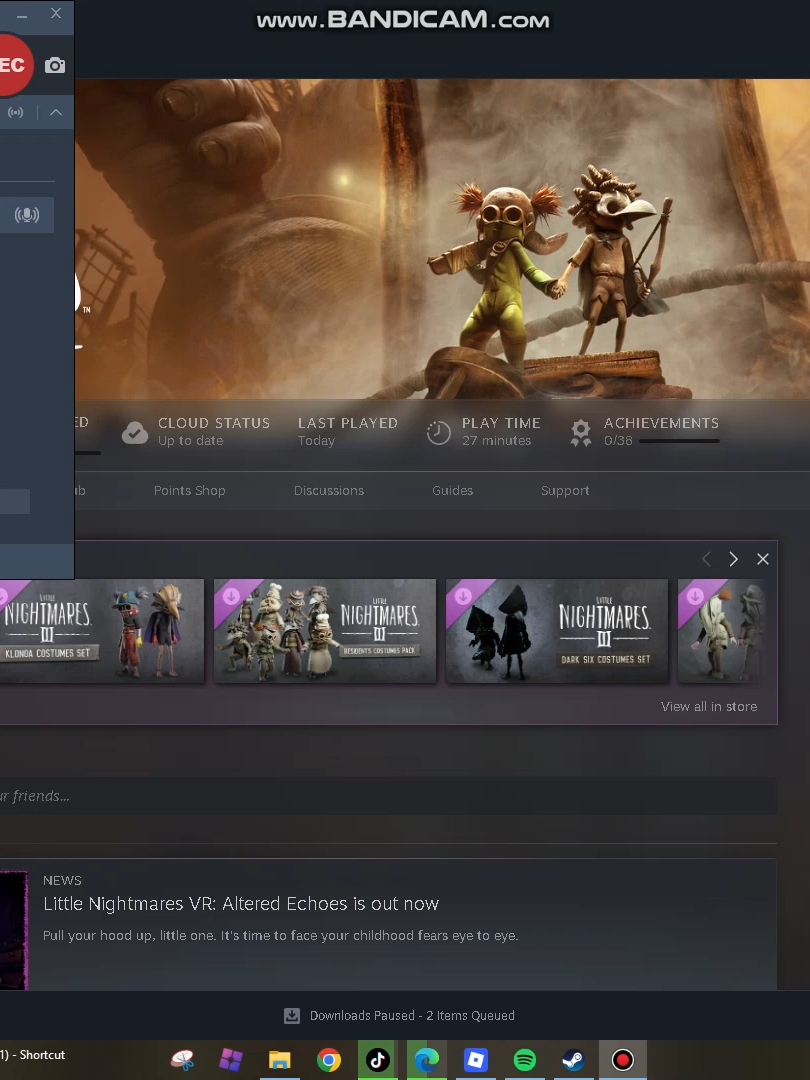810x1080 pixels.
Task: Open Bandicam from taskbar
Action: (623, 1060)
